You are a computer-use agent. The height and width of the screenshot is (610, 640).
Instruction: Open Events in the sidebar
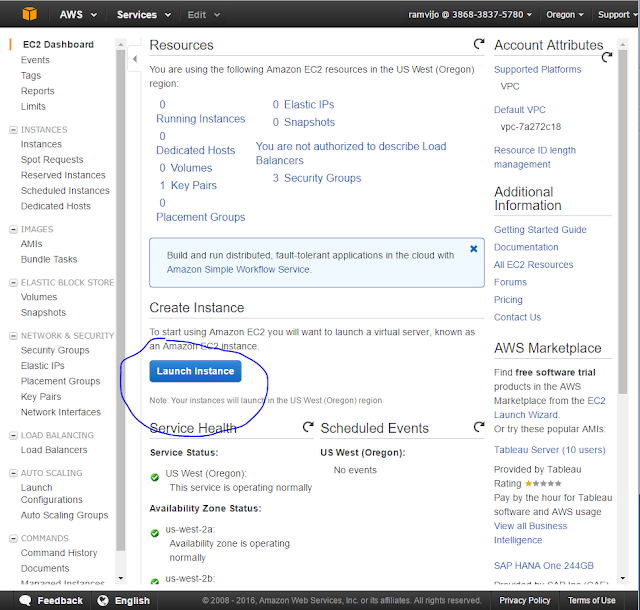(35, 60)
